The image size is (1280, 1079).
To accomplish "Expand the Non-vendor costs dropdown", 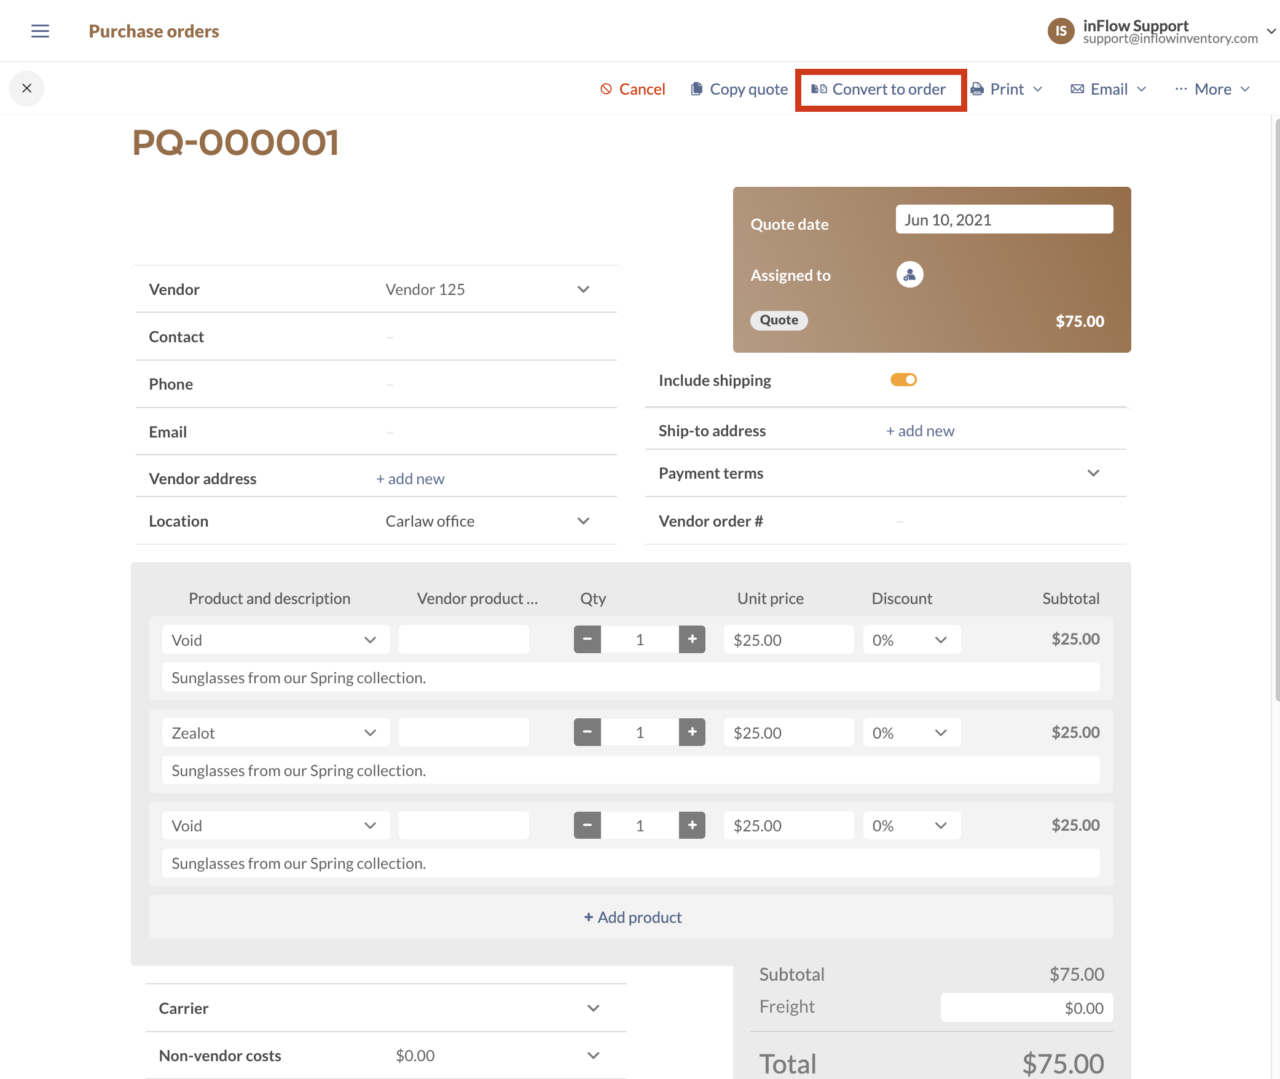I will point(593,1055).
